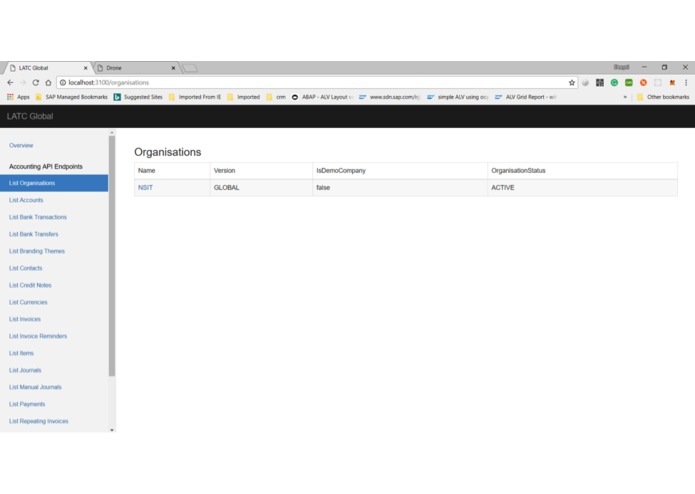Screen dimensions: 695x494
Task: Open List Contacts in sidebar
Action: (25, 268)
